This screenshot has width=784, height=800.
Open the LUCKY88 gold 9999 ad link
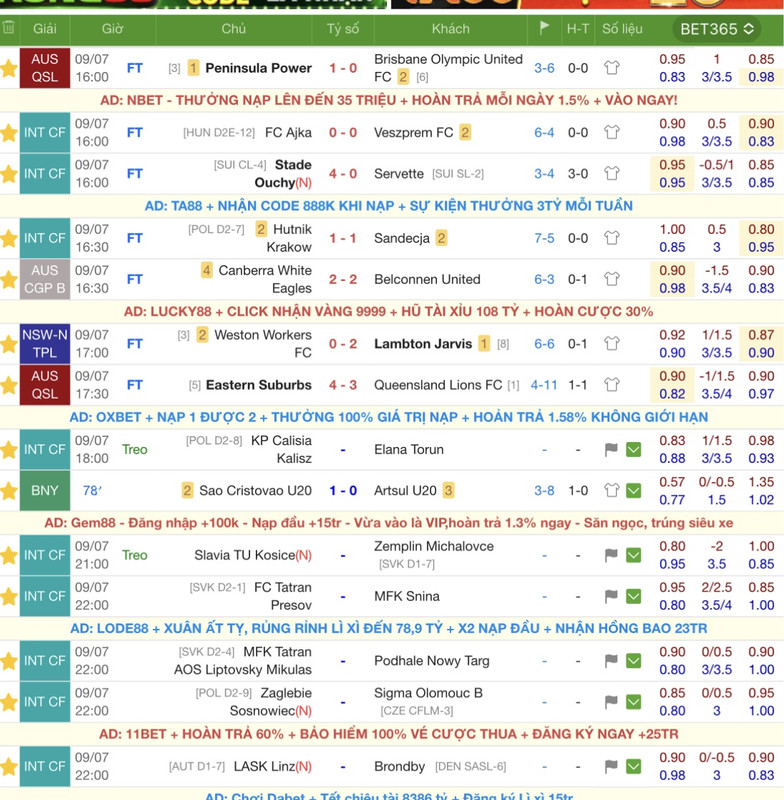pyautogui.click(x=389, y=311)
